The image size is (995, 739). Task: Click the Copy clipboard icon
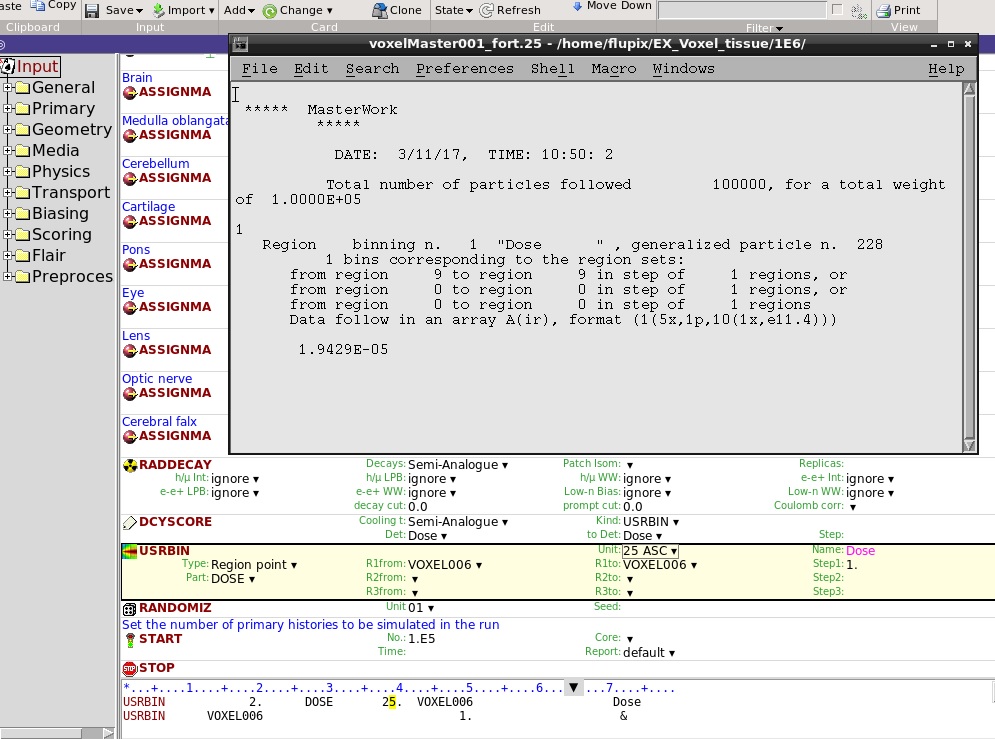tap(37, 5)
